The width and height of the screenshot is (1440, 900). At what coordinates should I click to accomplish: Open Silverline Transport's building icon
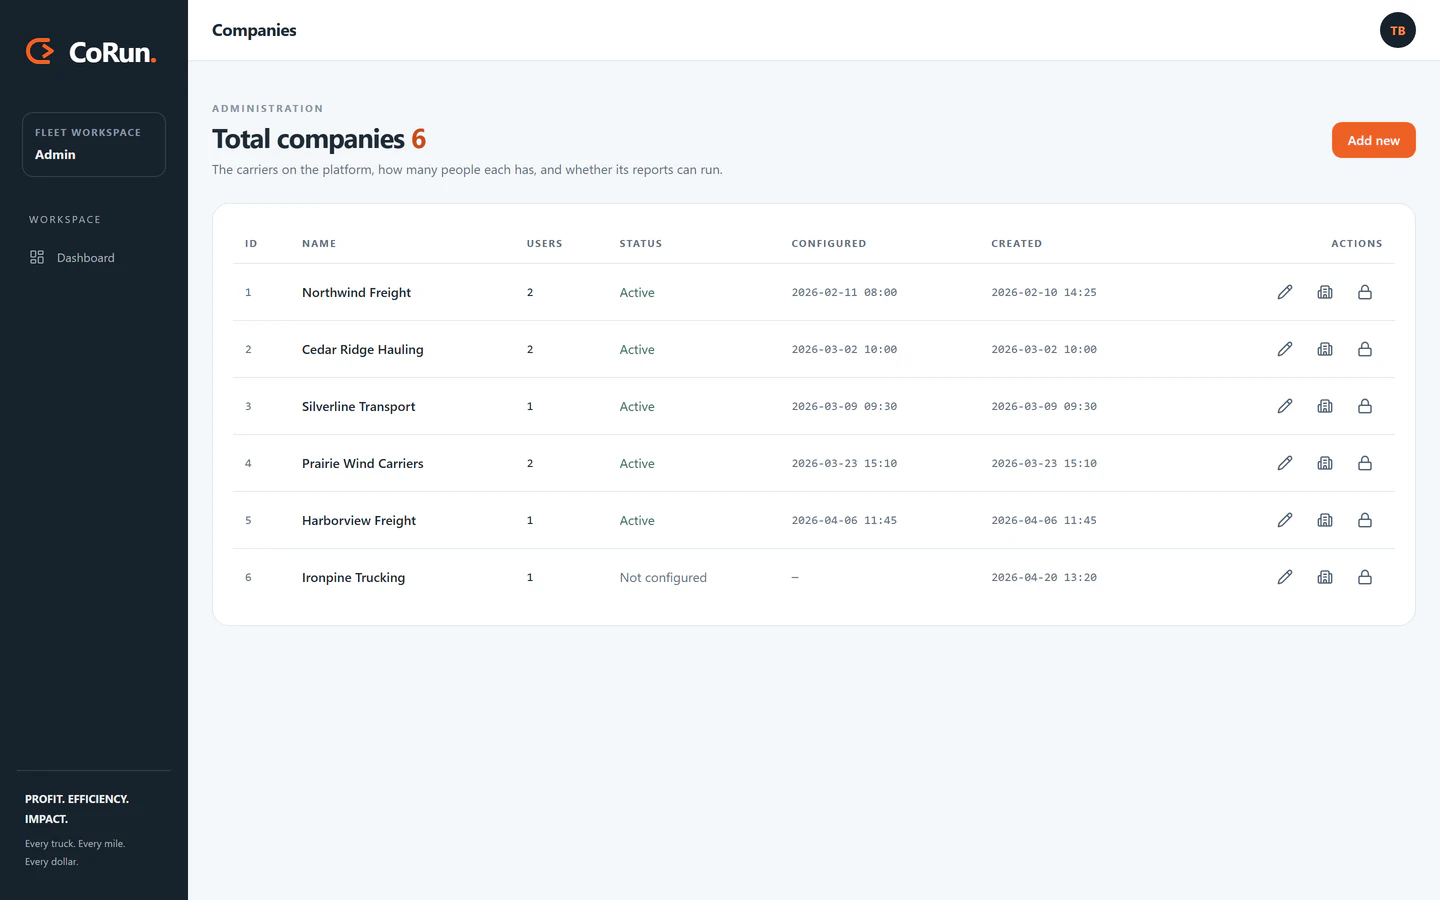click(1325, 406)
